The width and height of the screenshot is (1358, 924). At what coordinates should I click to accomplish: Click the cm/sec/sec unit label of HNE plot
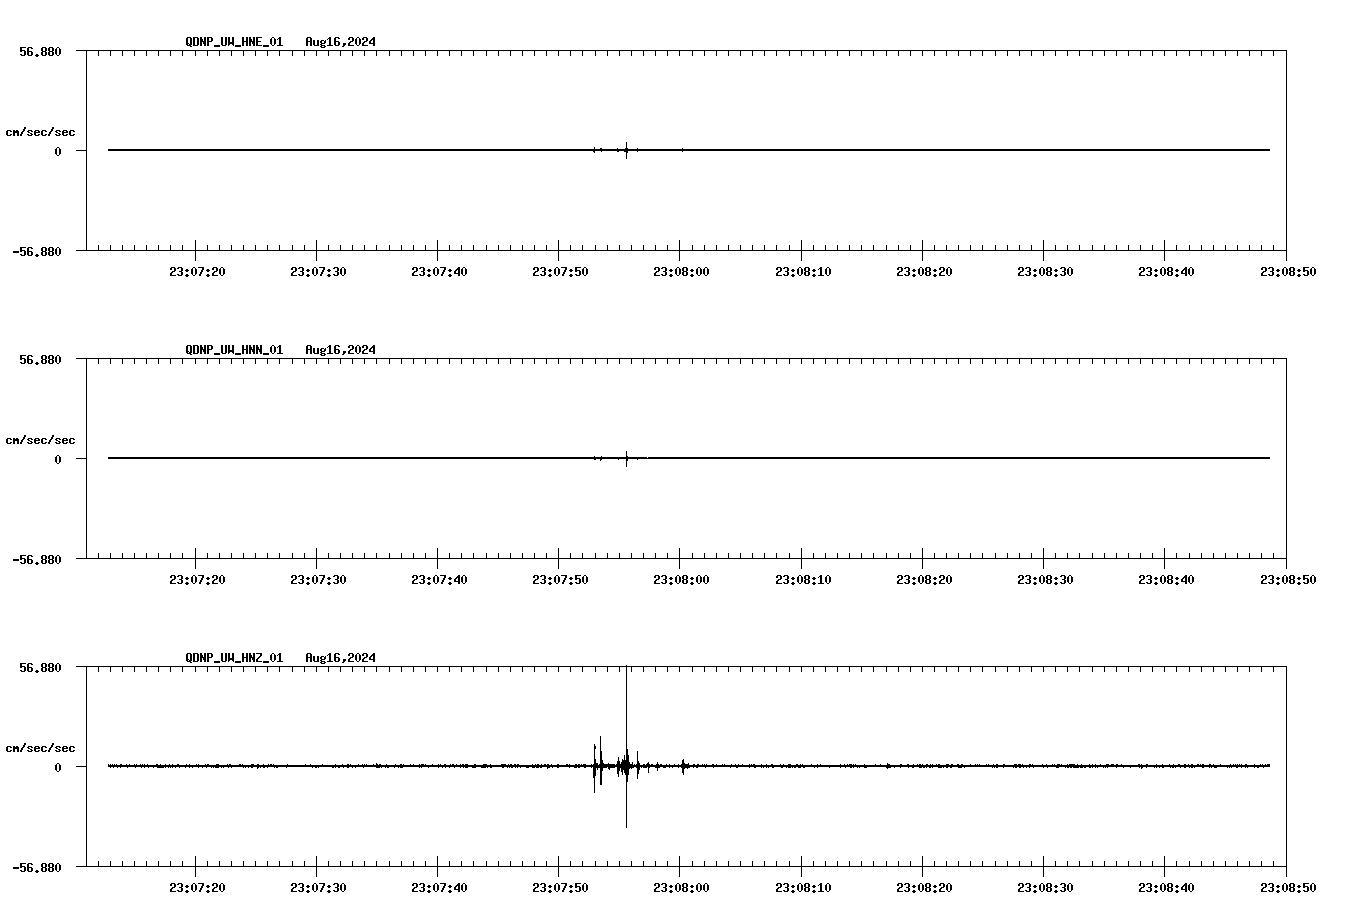[40, 132]
